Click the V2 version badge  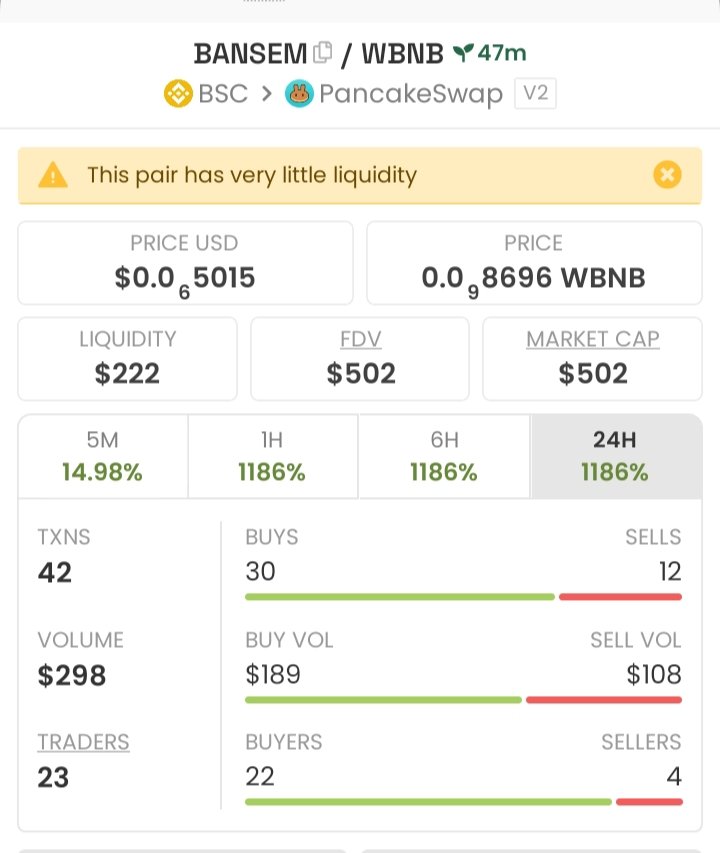[x=535, y=93]
